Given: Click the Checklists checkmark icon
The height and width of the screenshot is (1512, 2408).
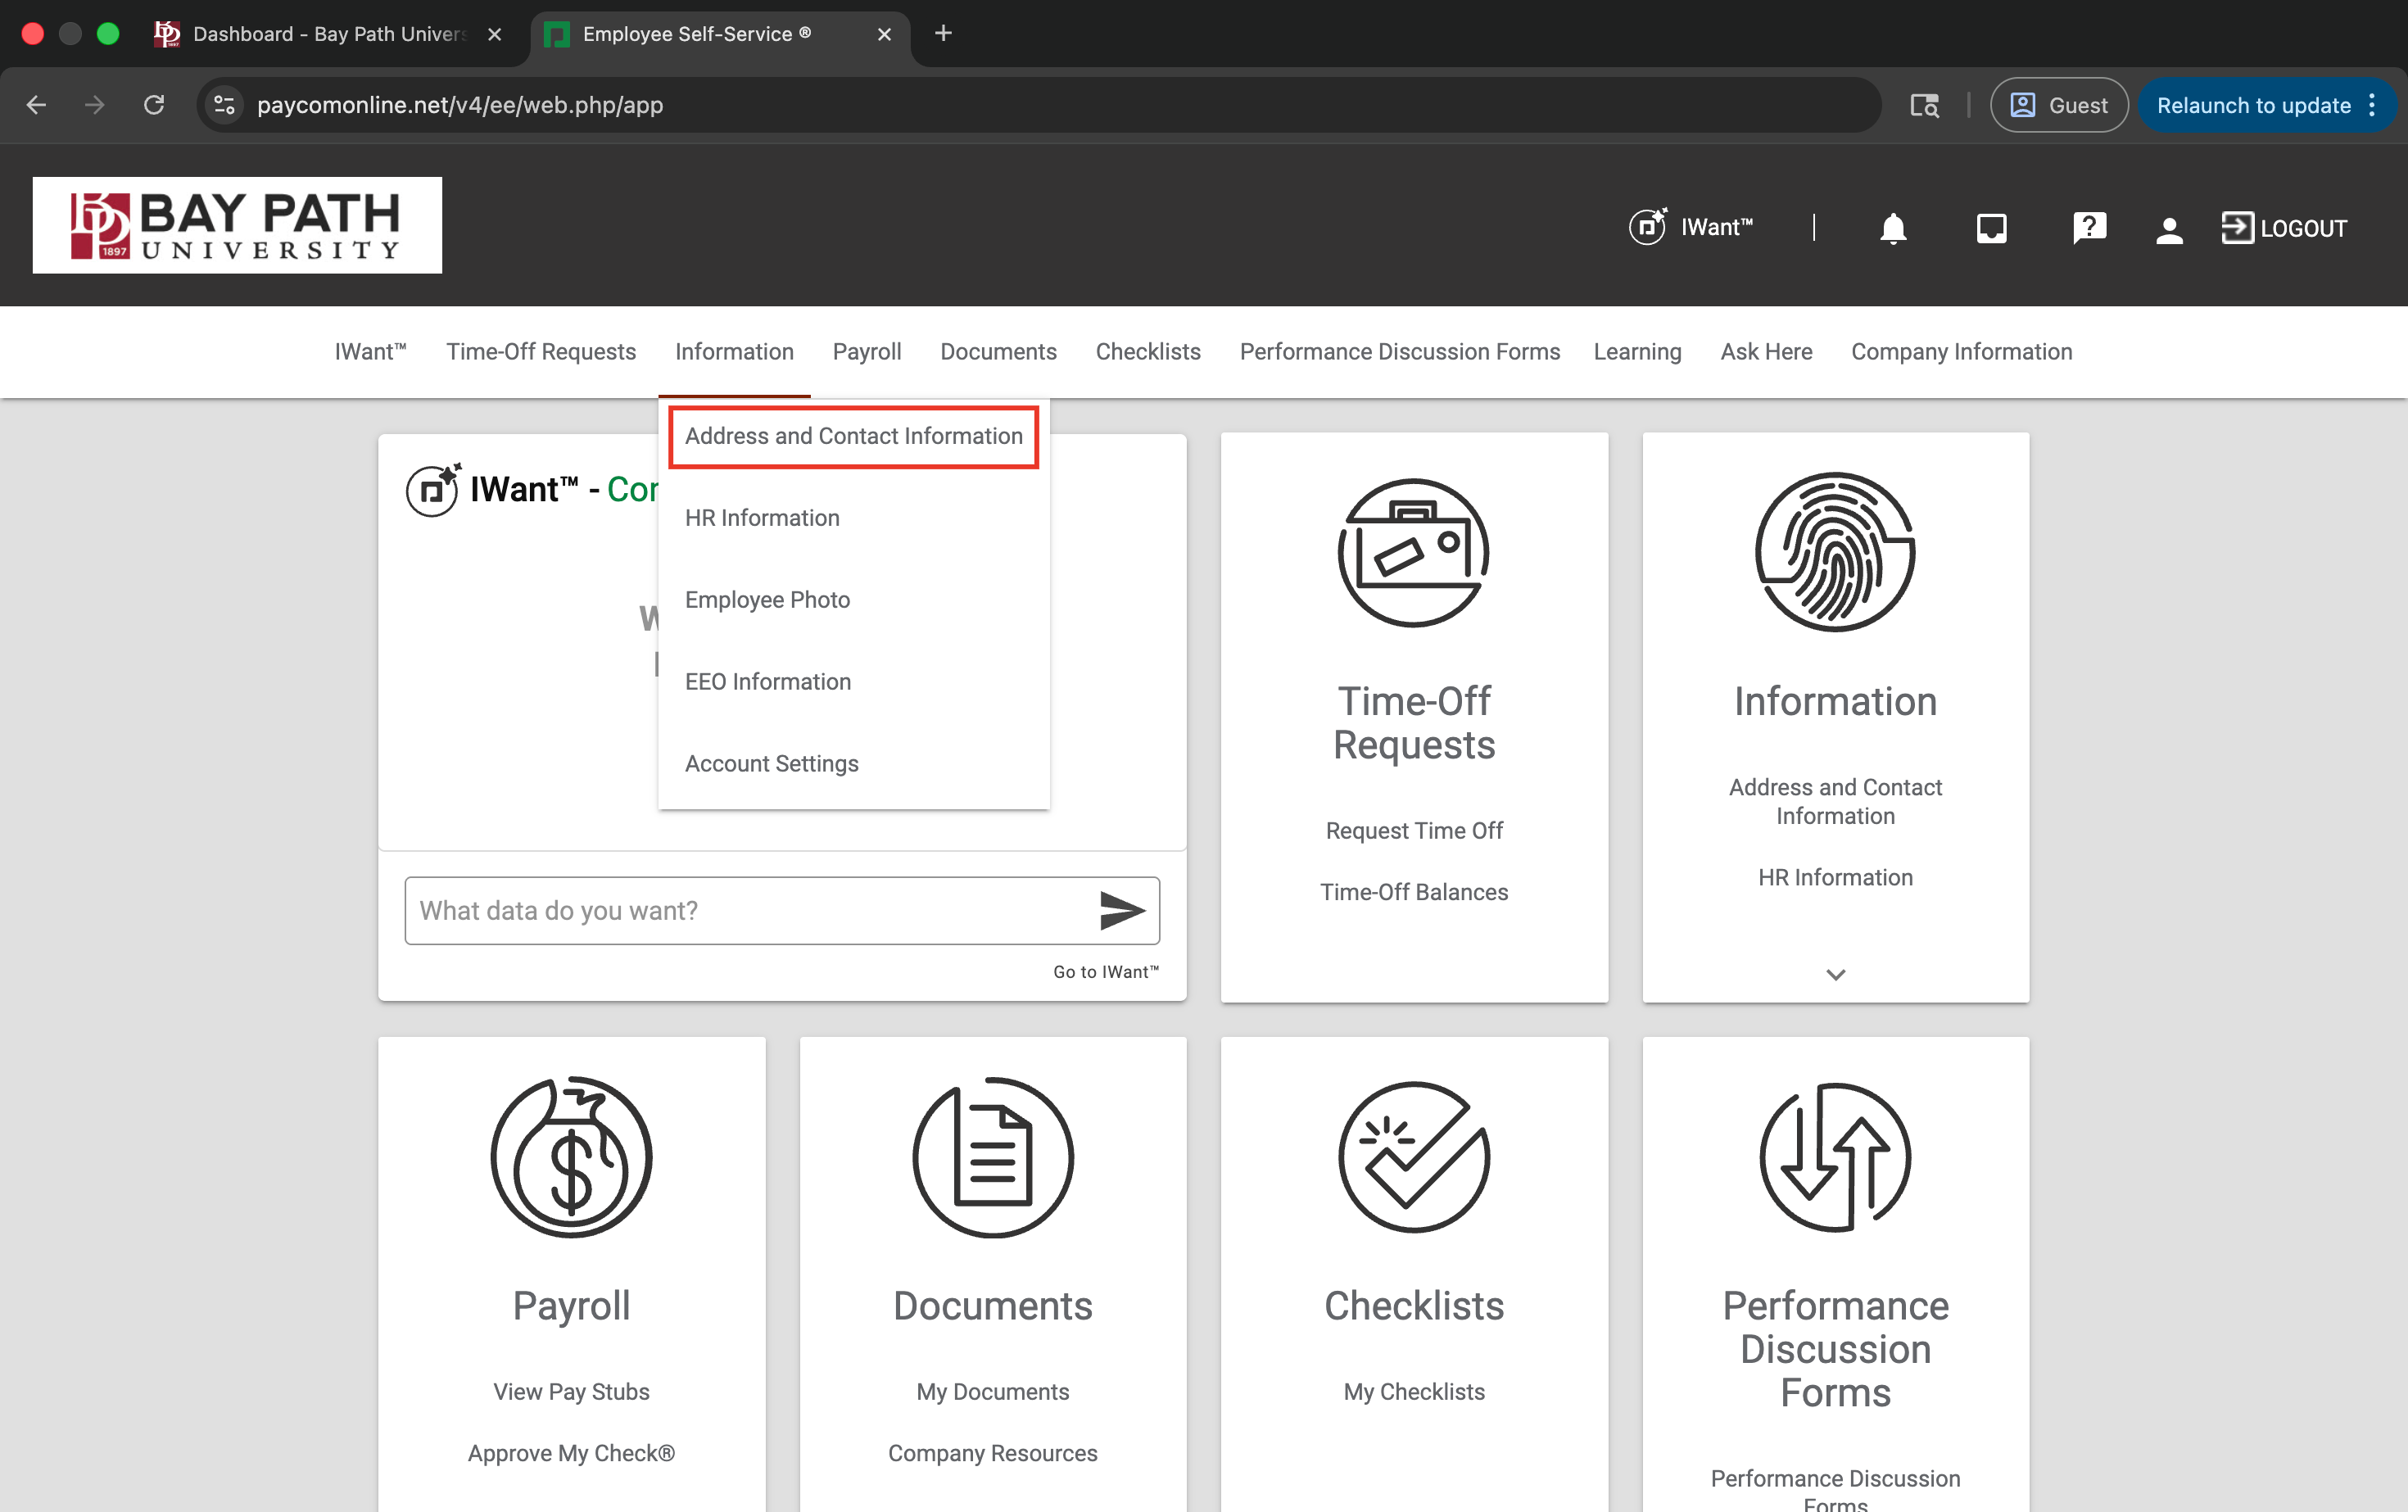Looking at the screenshot, I should 1413,1157.
